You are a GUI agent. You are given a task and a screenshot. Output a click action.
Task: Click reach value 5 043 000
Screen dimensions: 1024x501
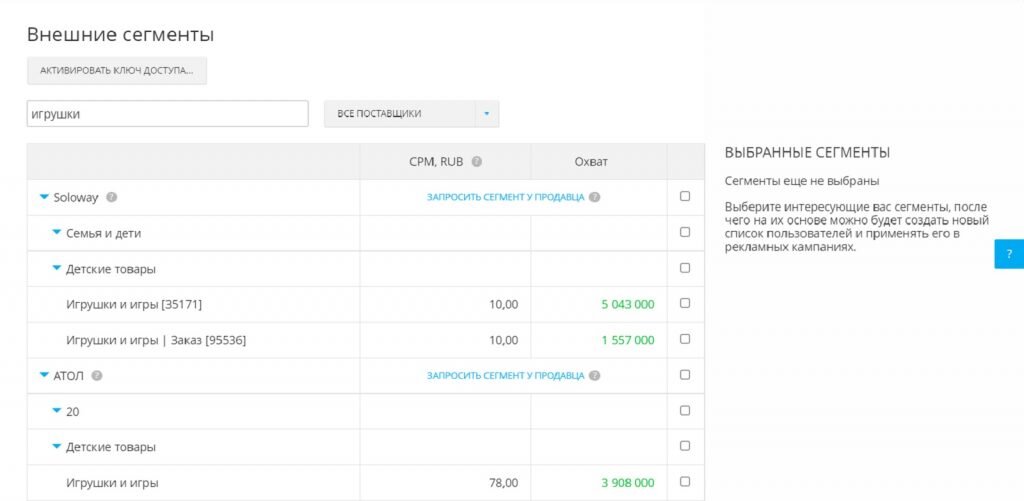coord(628,304)
